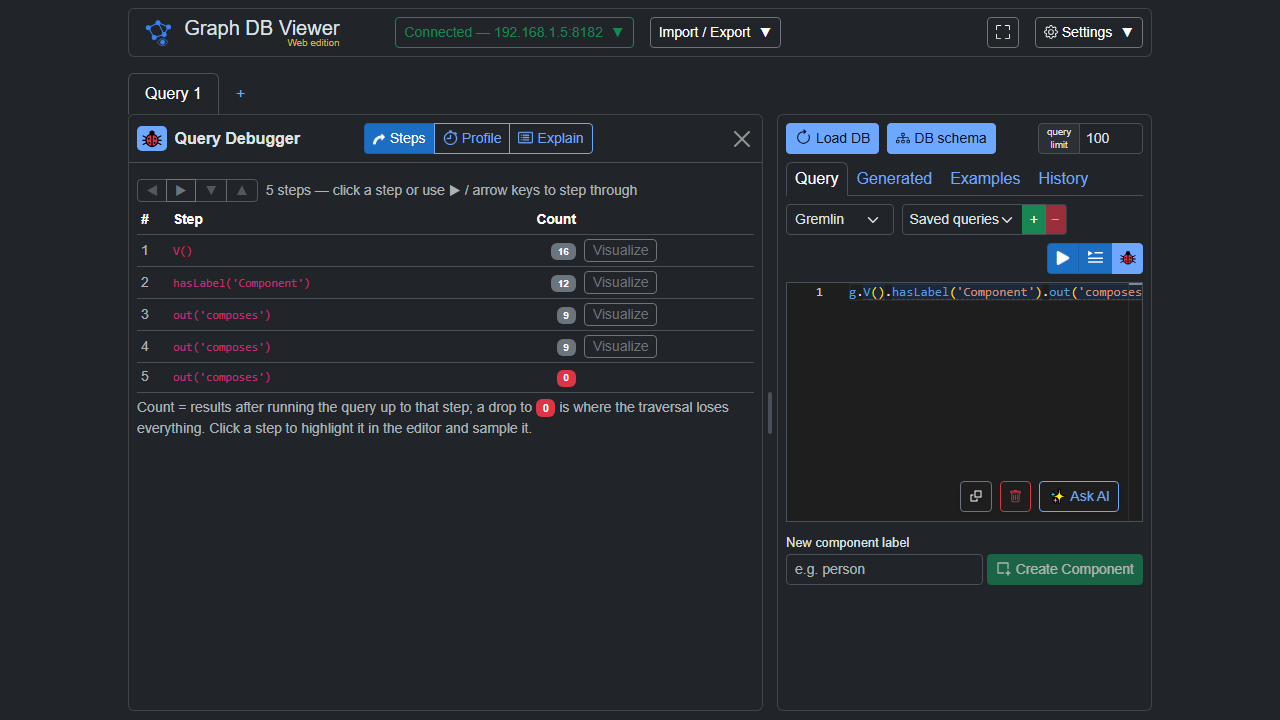Click the Load DB button
The width and height of the screenshot is (1280, 720).
pyautogui.click(x=832, y=139)
